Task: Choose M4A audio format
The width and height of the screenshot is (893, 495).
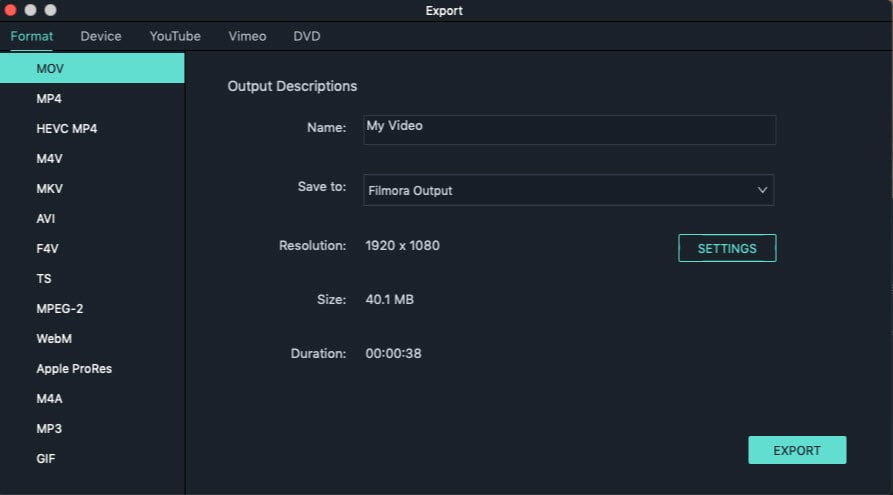Action: pos(49,399)
